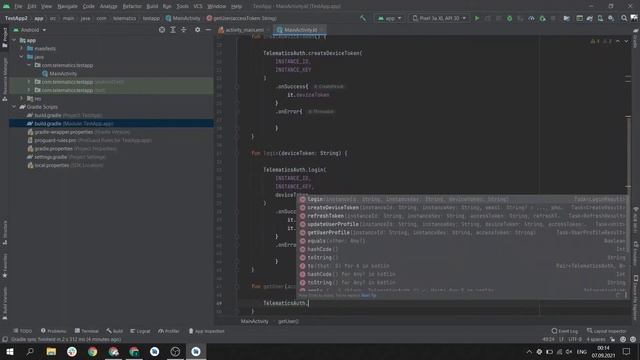Open File Explorer from the taskbar

pyautogui.click(x=51, y=351)
